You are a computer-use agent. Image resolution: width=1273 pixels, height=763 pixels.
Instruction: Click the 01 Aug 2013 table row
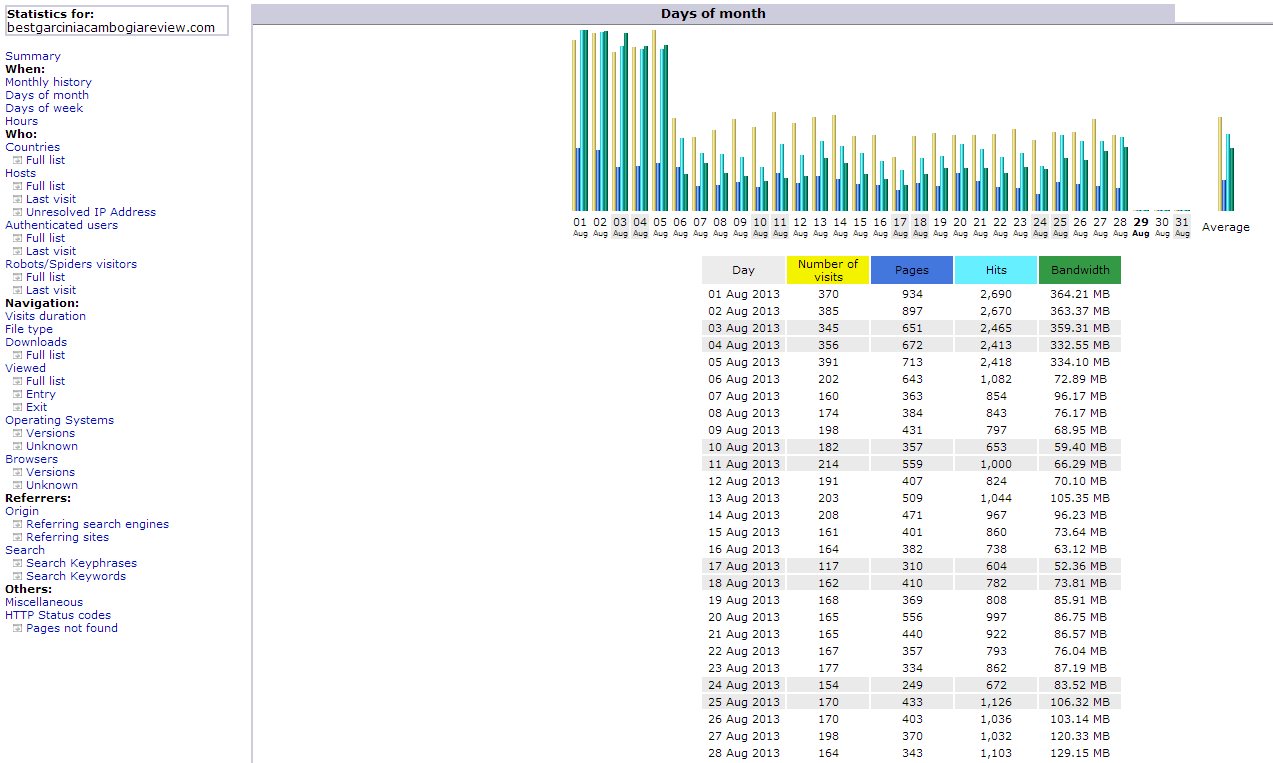(911, 294)
